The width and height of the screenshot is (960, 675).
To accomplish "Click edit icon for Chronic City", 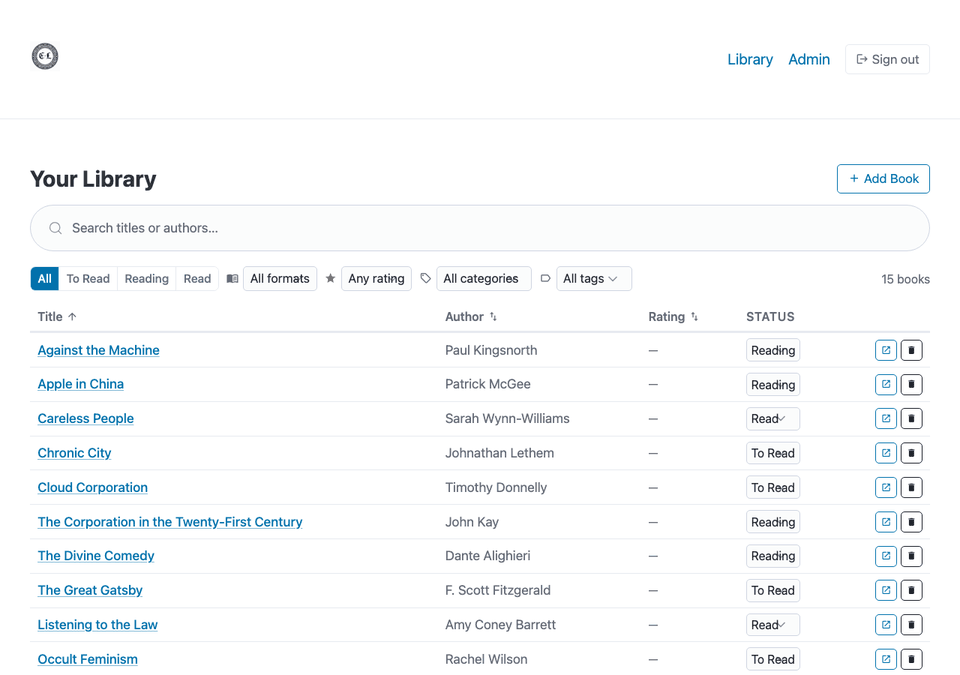I will [x=885, y=453].
